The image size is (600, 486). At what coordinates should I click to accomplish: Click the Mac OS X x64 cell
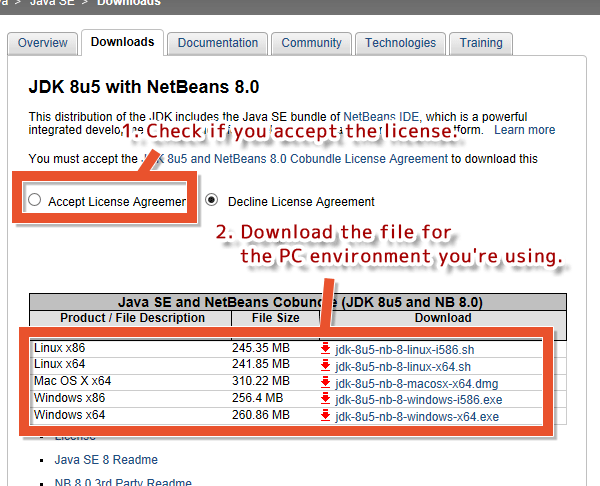tap(72, 381)
